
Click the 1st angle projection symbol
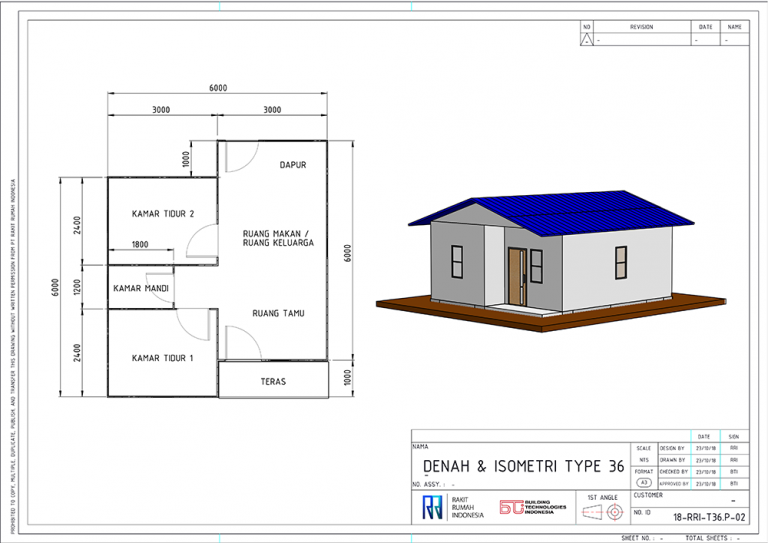(x=602, y=512)
